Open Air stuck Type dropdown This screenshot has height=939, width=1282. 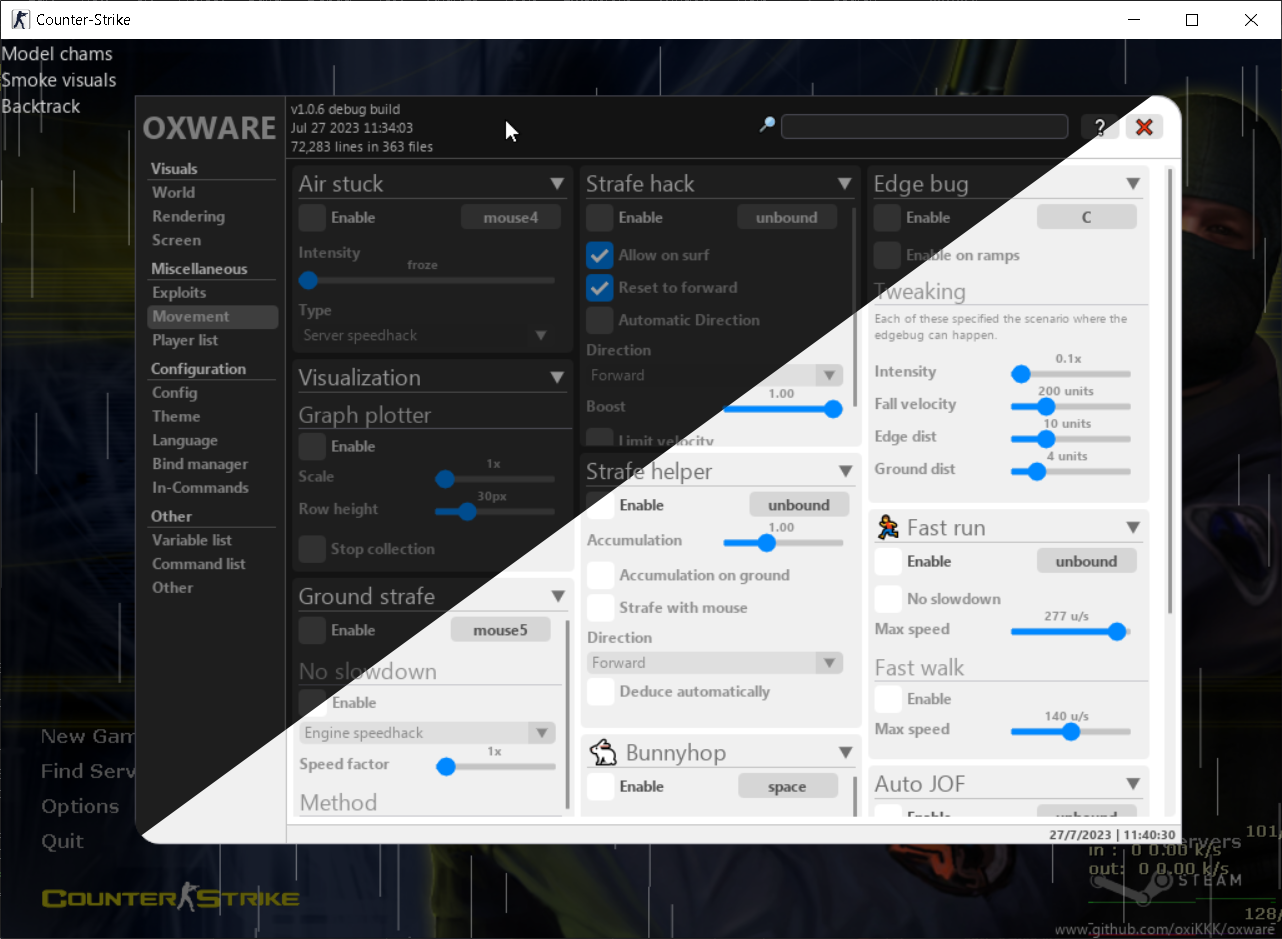point(426,336)
